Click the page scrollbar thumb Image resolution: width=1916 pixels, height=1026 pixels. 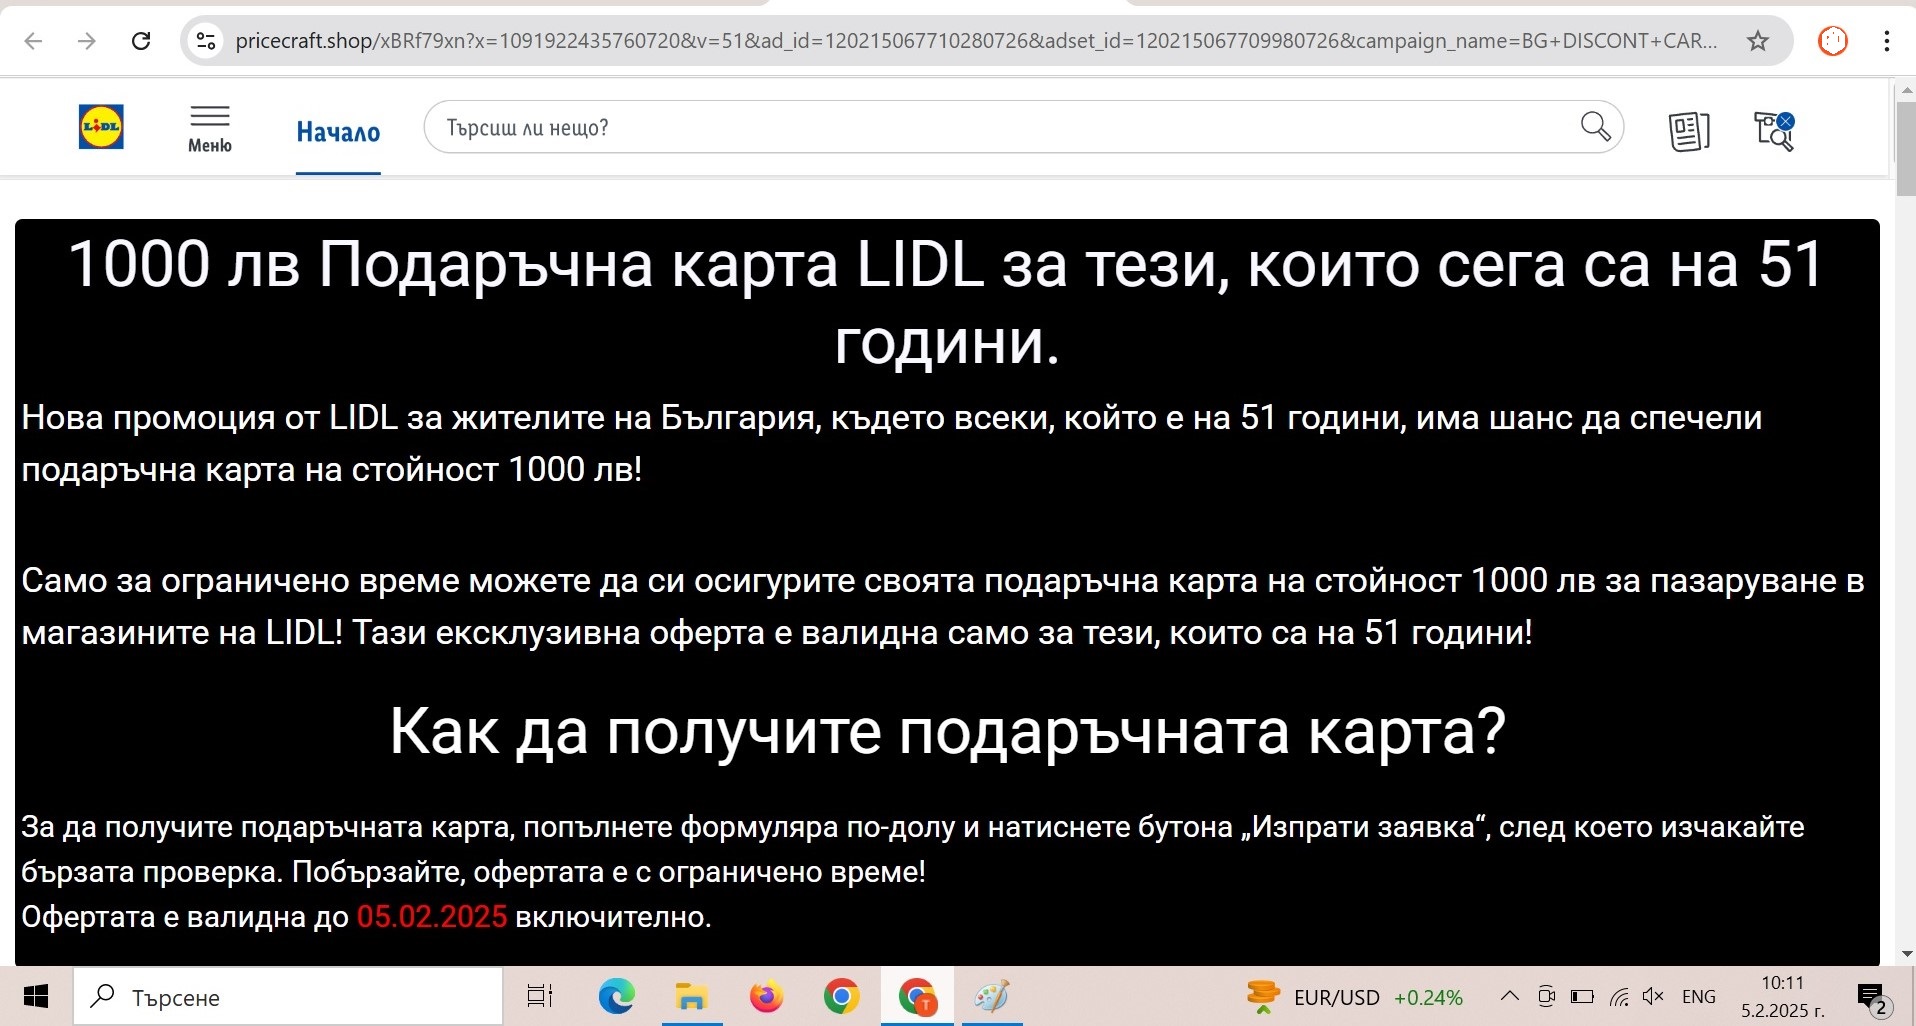1906,148
